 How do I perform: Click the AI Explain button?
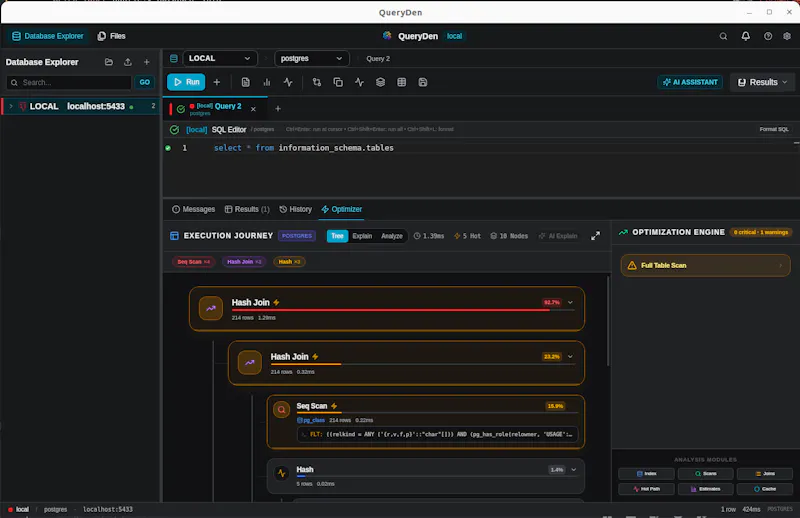click(x=558, y=236)
